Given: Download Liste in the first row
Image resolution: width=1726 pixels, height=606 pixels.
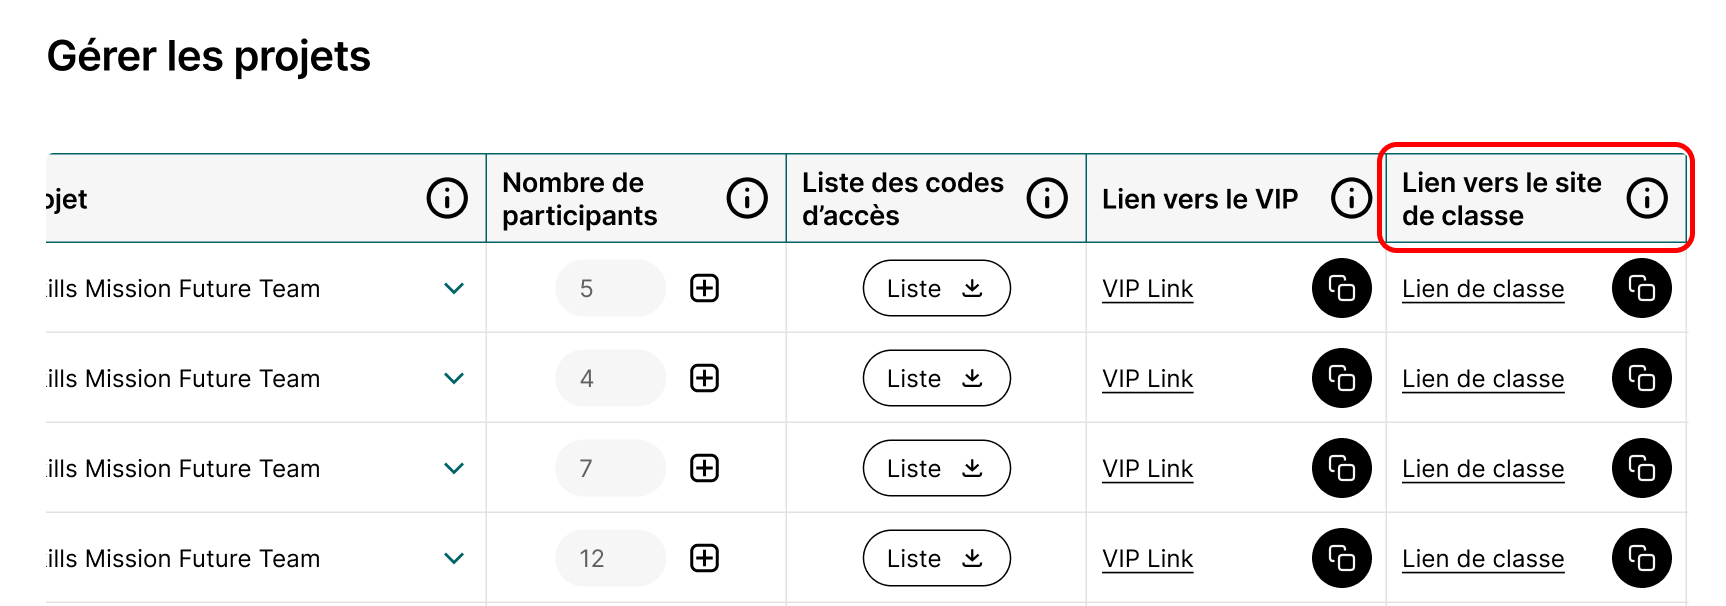Looking at the screenshot, I should pyautogui.click(x=936, y=288).
